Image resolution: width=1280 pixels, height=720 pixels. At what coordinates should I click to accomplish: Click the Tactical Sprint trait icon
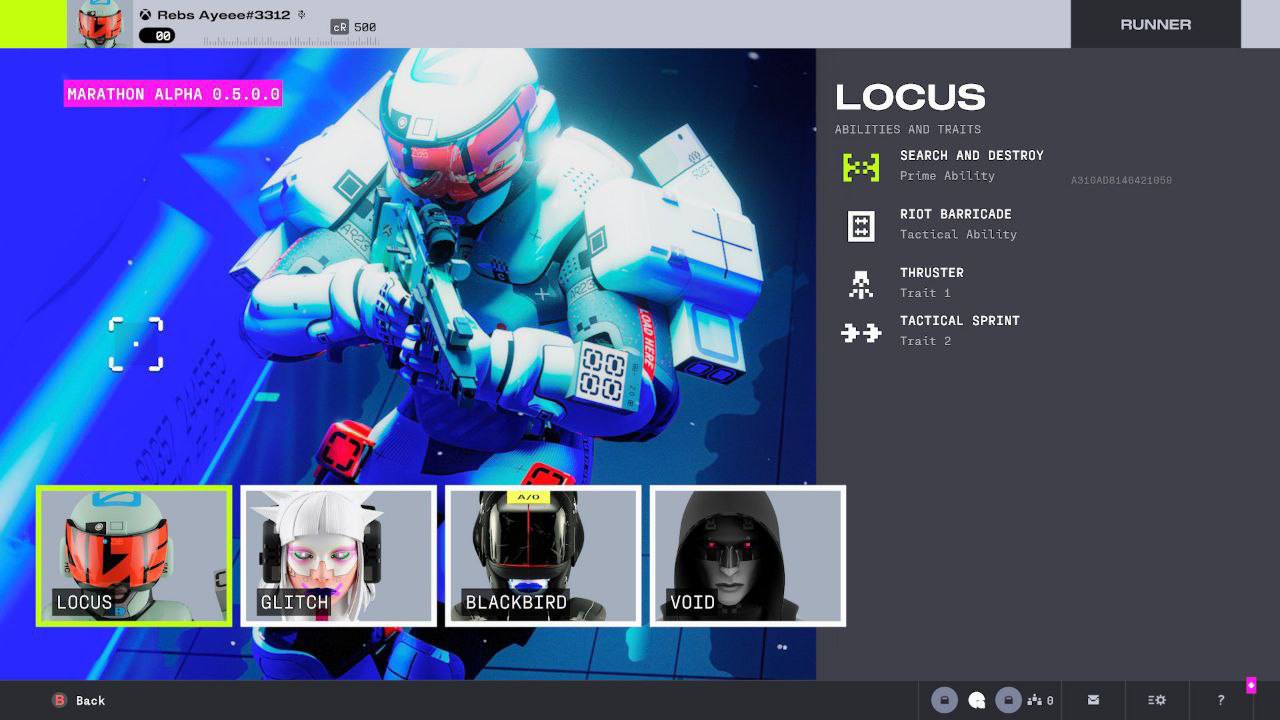point(861,333)
